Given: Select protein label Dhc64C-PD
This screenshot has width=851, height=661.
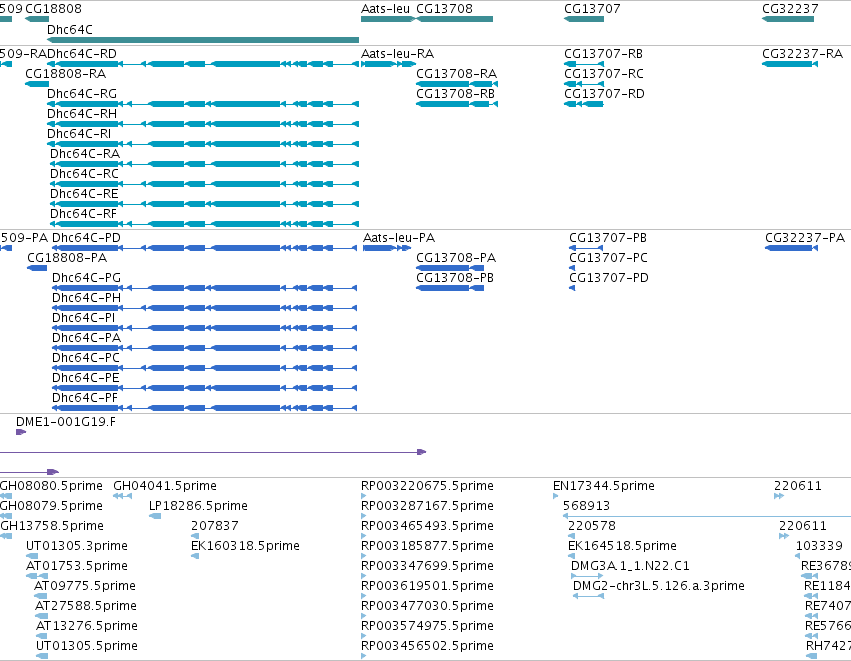Looking at the screenshot, I should 86,238.
